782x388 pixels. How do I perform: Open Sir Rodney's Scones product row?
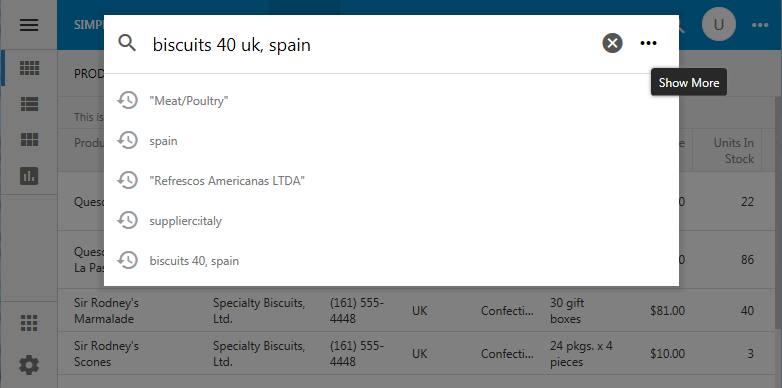click(x=416, y=354)
